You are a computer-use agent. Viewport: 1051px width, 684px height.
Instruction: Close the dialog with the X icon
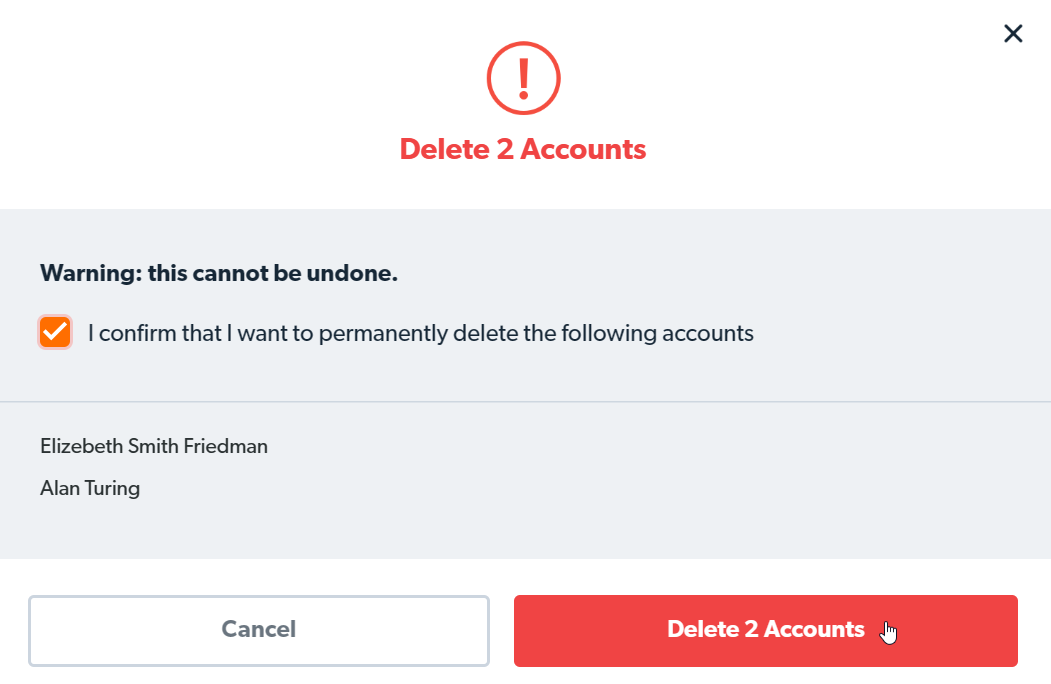(x=1013, y=34)
